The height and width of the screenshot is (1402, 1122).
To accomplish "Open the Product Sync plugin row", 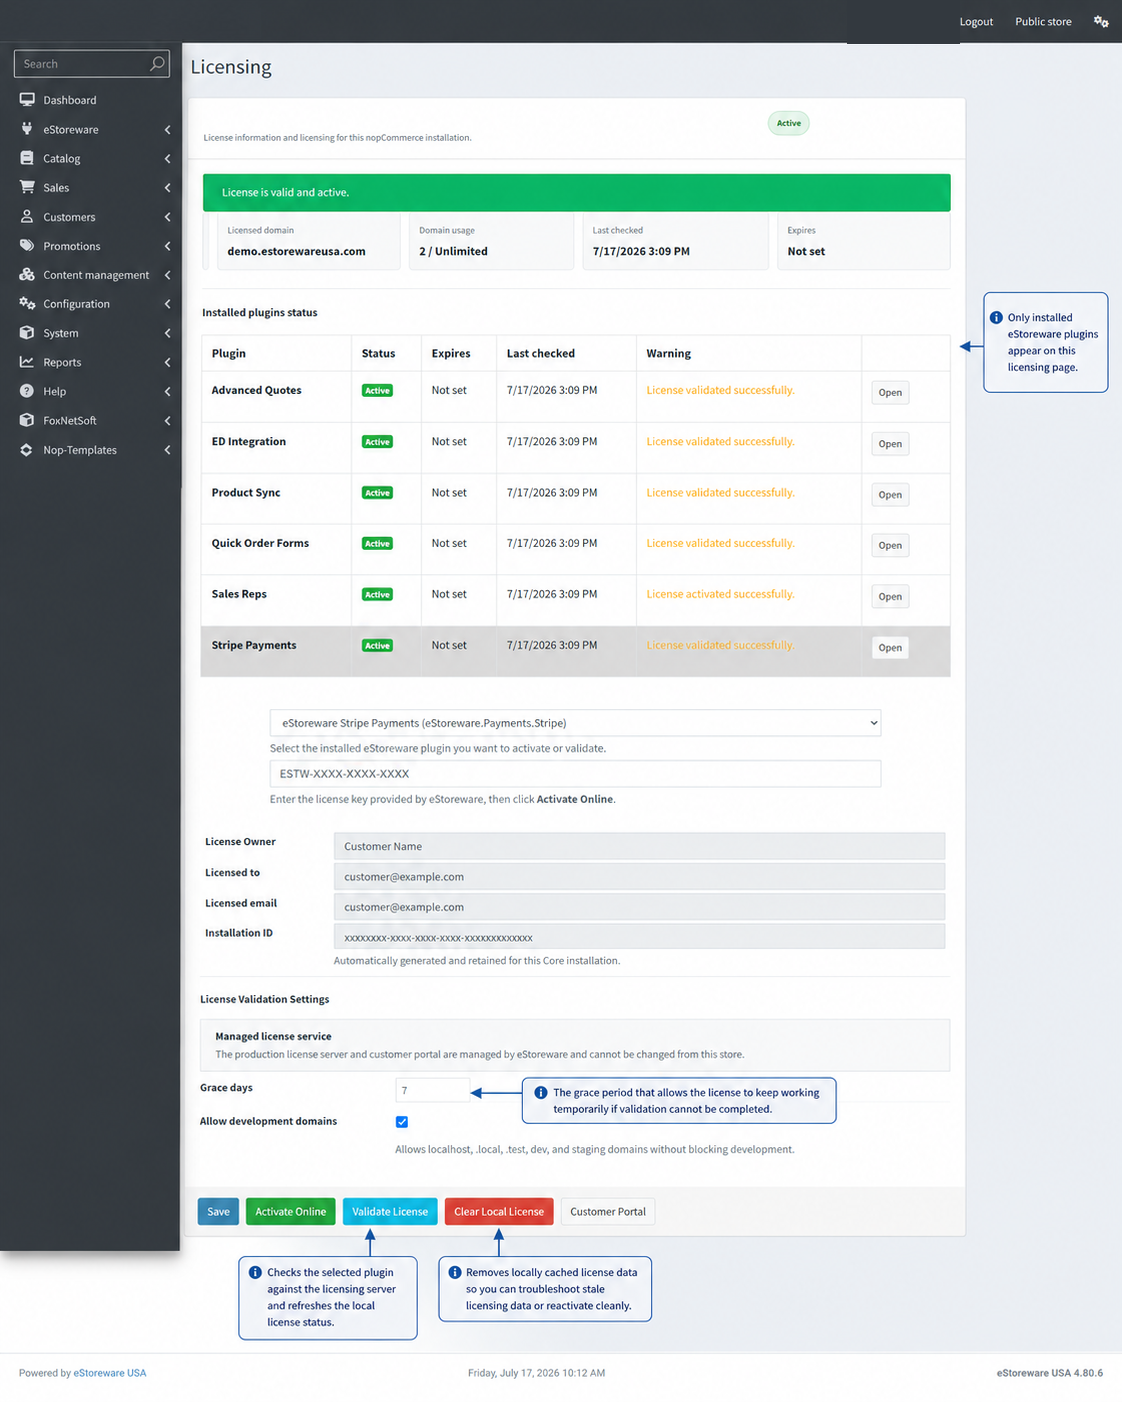I will [x=890, y=495].
